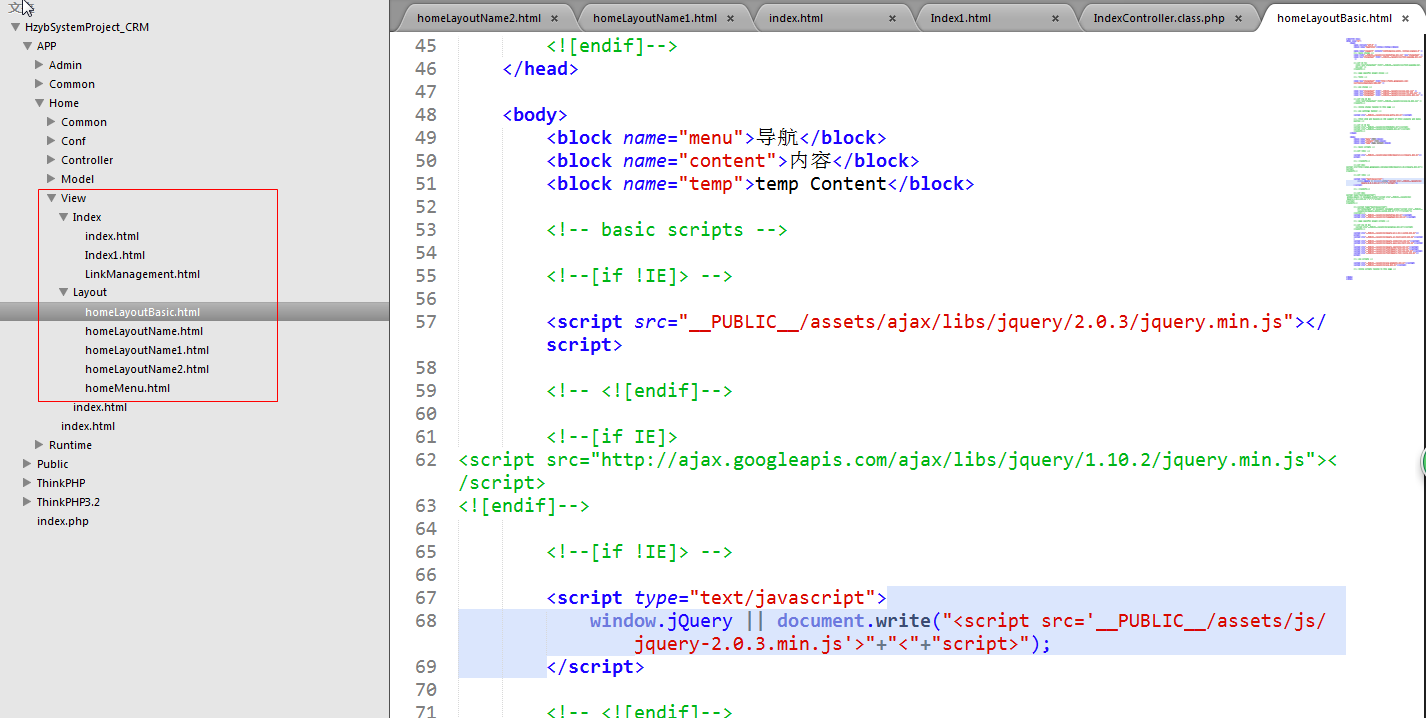This screenshot has width=1426, height=718.
Task: Switch to IndexController.class.php tab
Action: [1158, 18]
